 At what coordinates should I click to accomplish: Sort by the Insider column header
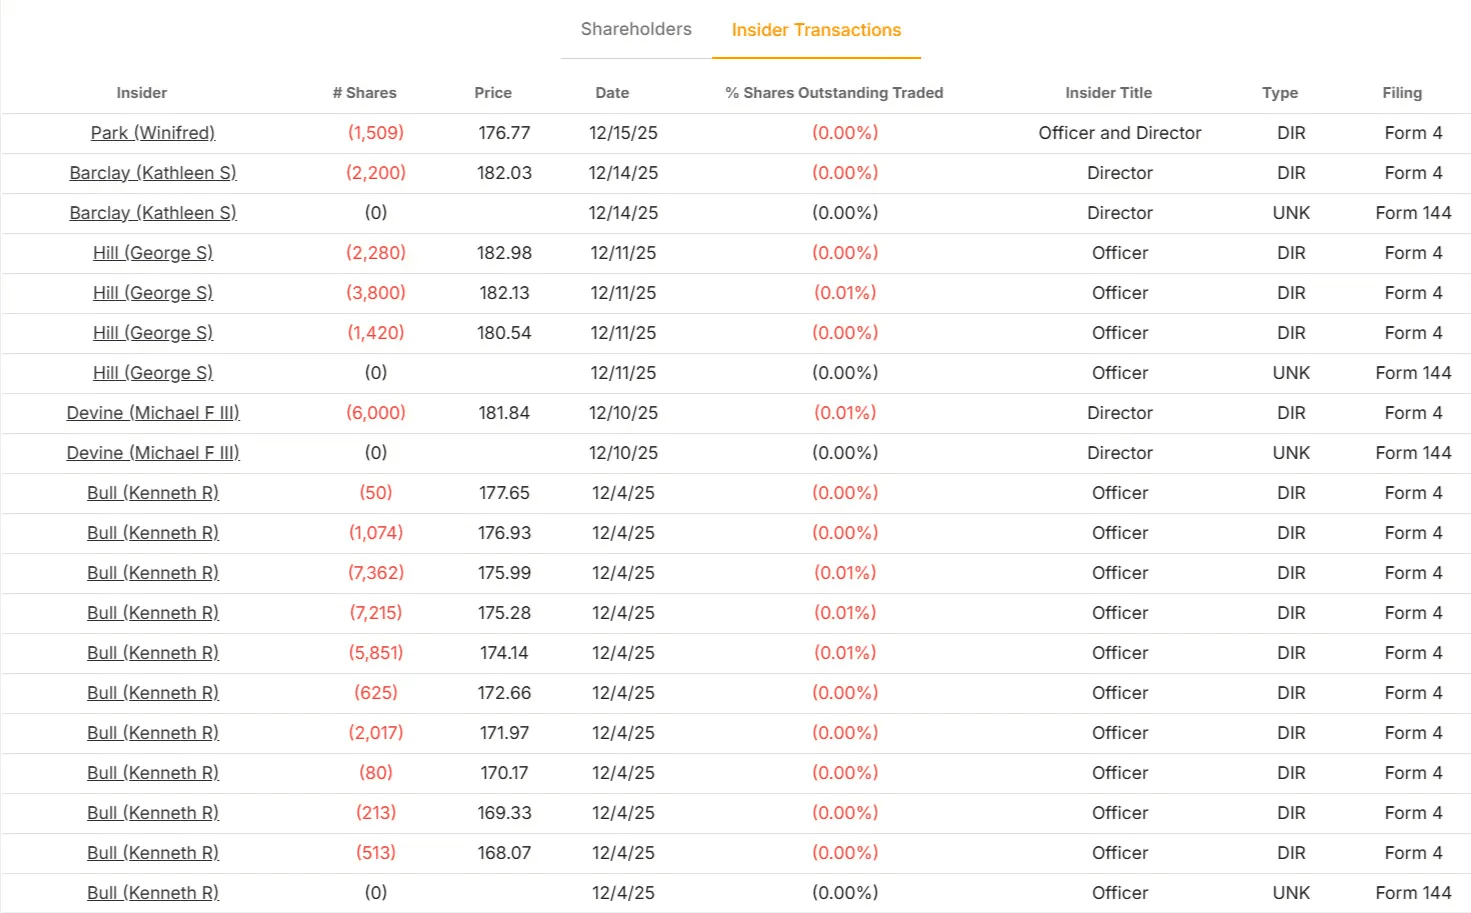[x=141, y=93]
